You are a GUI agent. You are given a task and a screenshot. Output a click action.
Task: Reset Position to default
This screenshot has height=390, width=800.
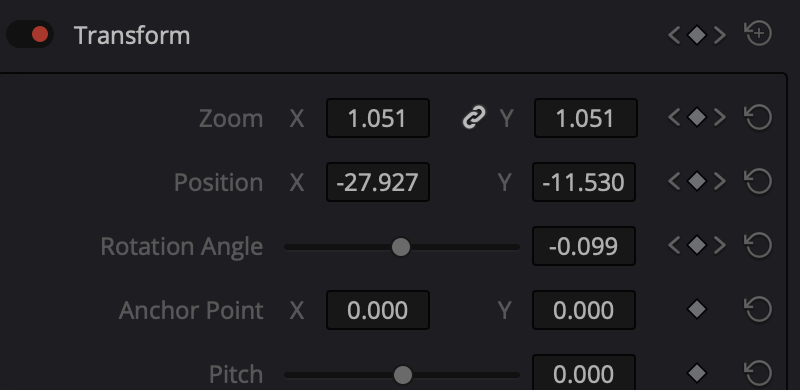[758, 181]
